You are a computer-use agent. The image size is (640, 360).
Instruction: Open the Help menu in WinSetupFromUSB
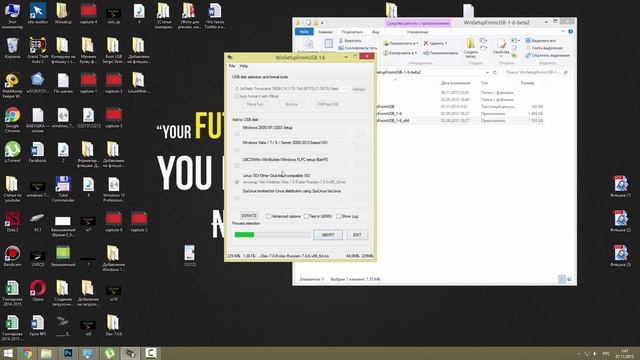pyautogui.click(x=244, y=66)
